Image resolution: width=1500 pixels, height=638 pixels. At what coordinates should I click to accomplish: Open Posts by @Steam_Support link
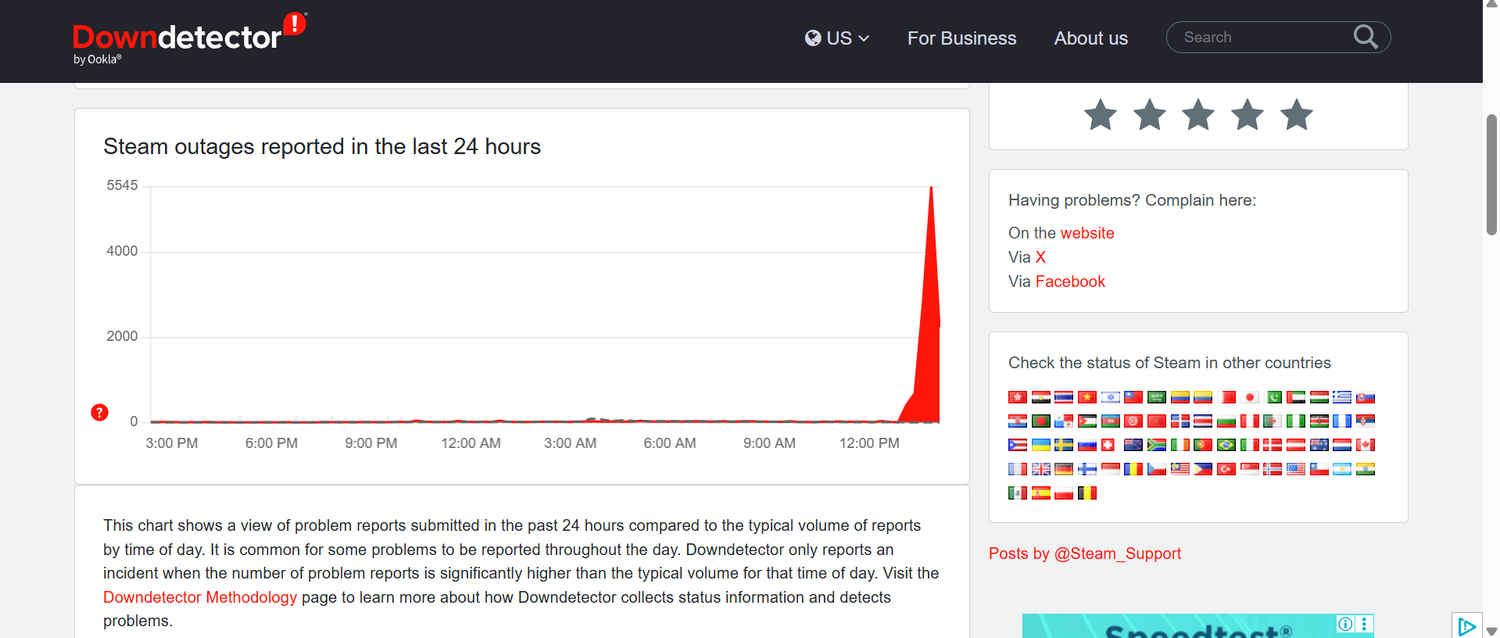[x=1084, y=553]
